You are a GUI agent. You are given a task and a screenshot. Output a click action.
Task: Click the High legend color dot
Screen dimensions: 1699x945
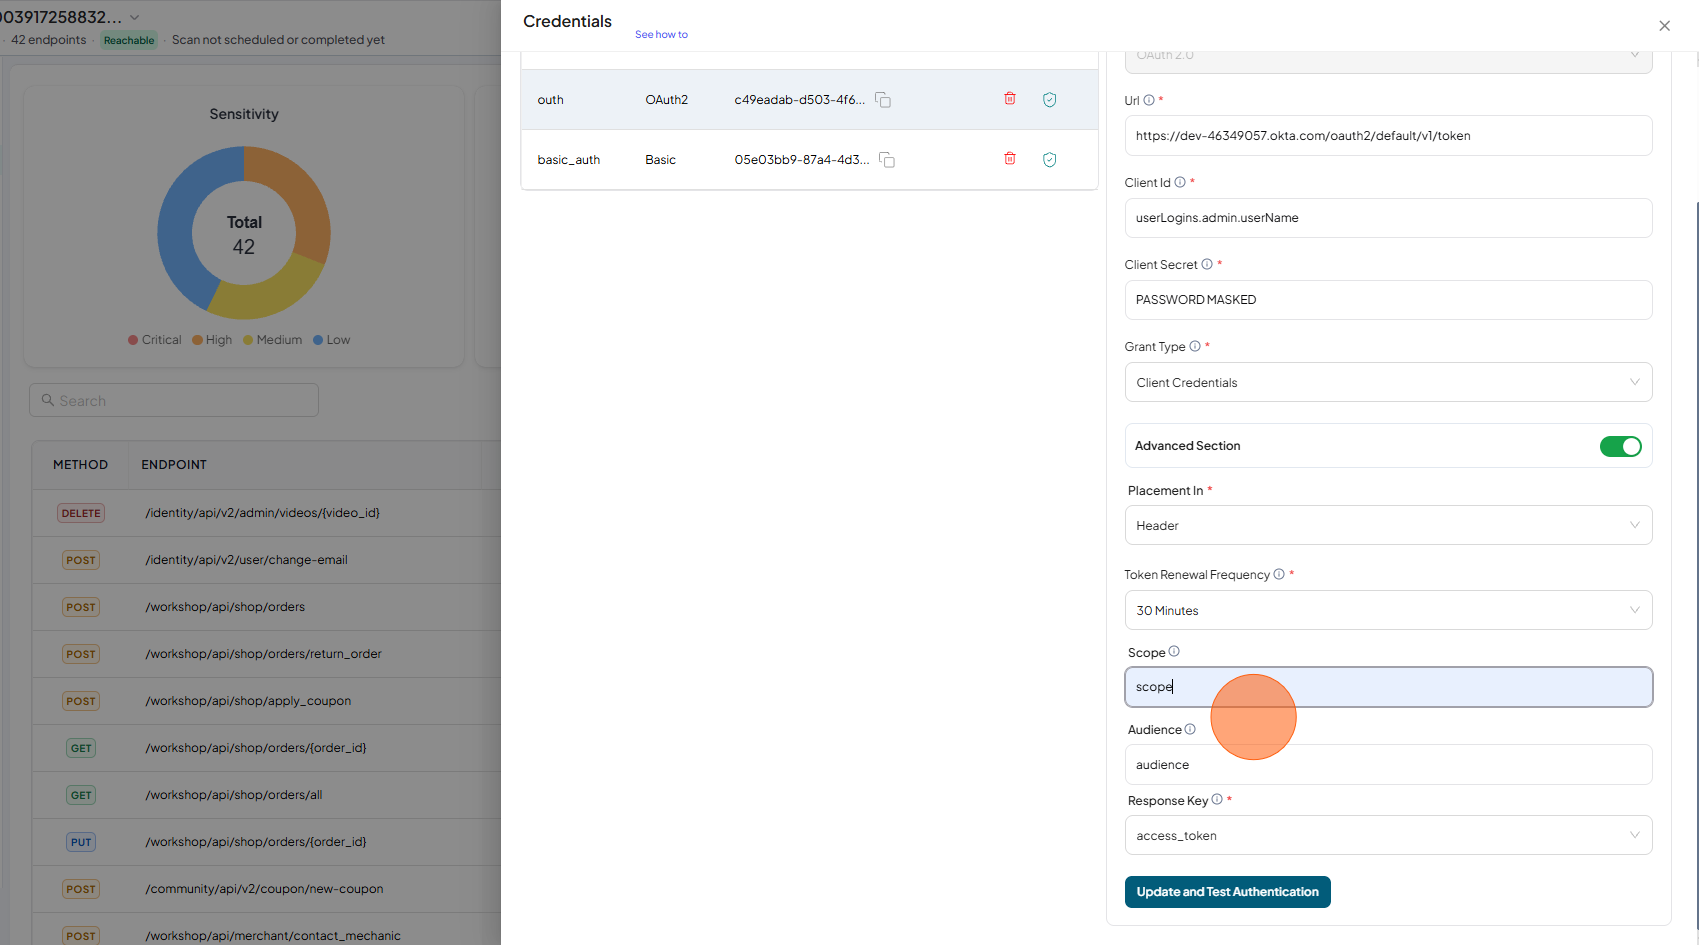pos(197,340)
